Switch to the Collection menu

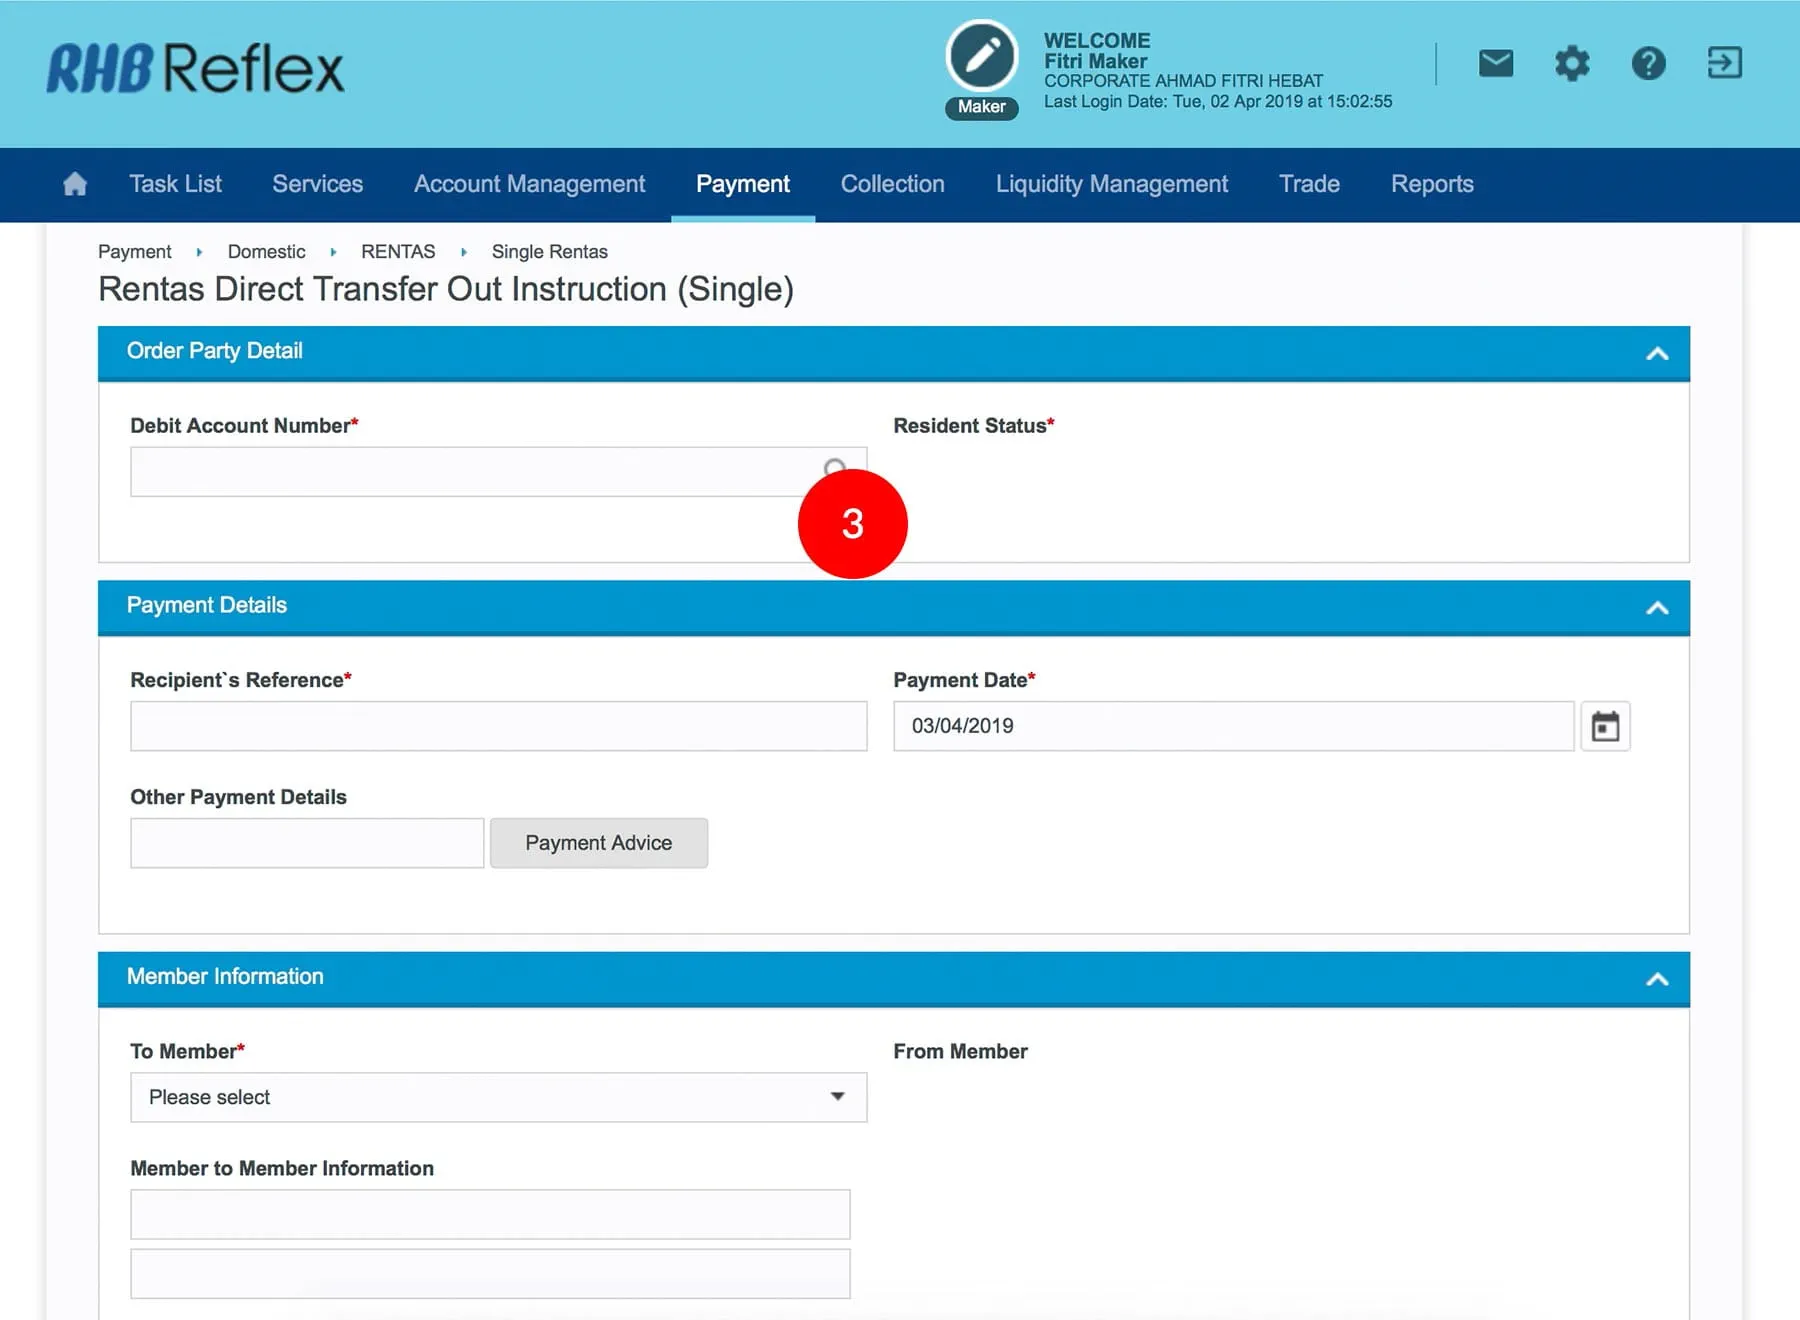(x=892, y=184)
